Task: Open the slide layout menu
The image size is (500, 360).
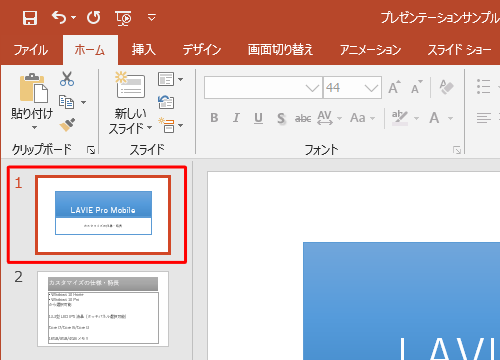Action: click(170, 79)
